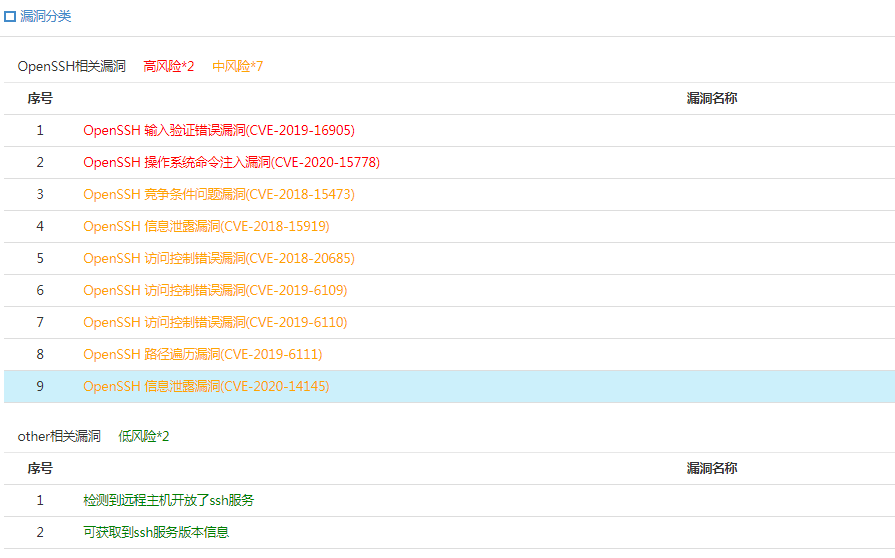Click row number 3 in OpenSSH table

pos(40,195)
